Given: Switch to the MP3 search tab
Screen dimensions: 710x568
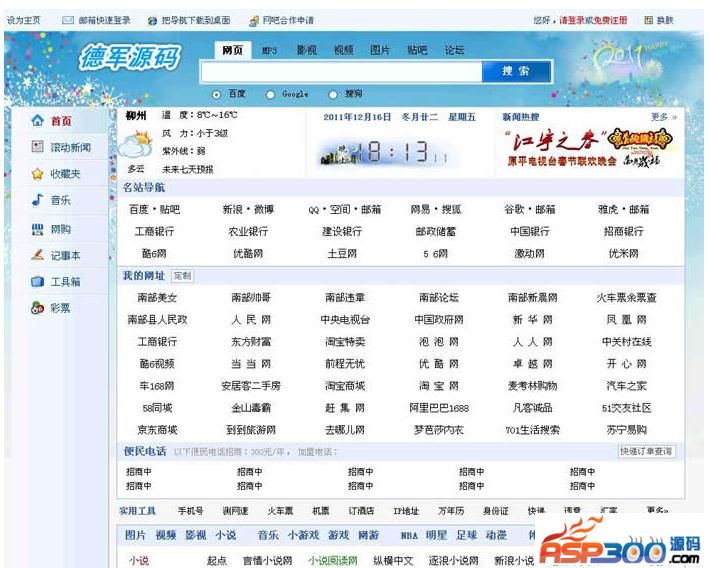Looking at the screenshot, I should click(x=269, y=50).
